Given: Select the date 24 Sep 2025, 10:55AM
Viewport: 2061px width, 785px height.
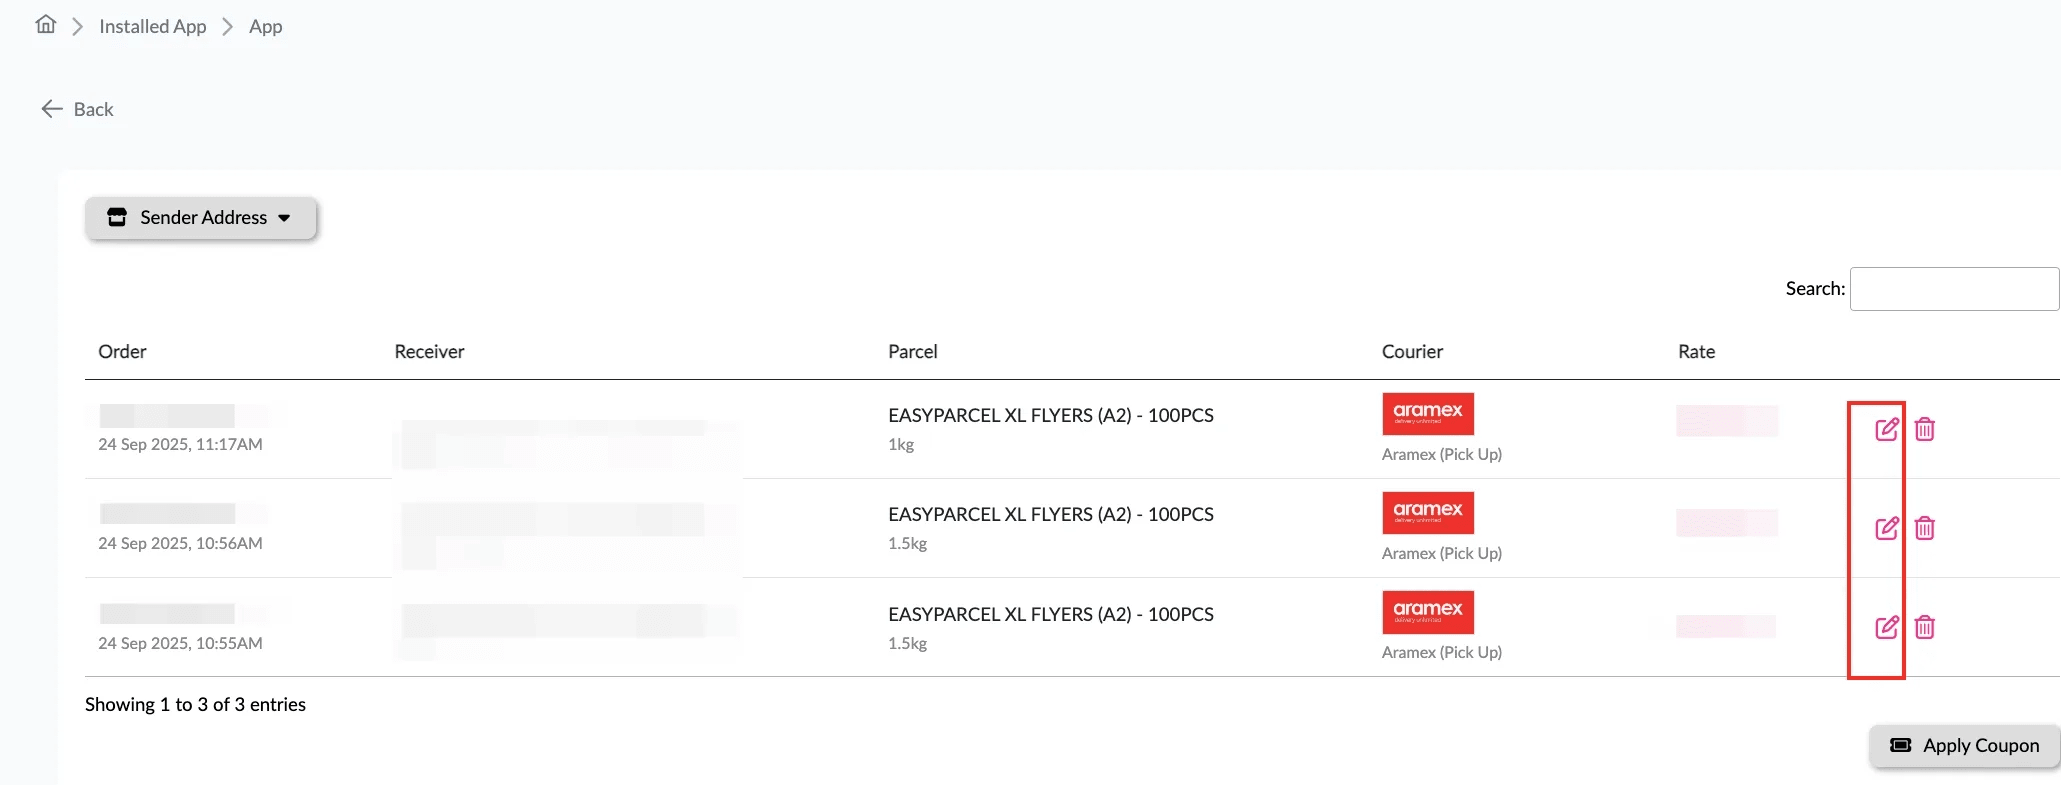Looking at the screenshot, I should pyautogui.click(x=180, y=643).
